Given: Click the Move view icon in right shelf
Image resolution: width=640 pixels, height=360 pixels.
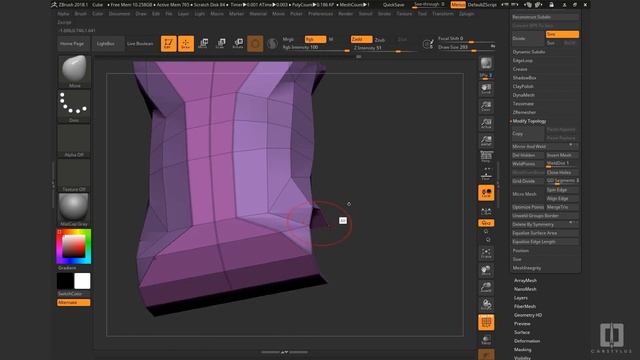Looking at the screenshot, I should 486,270.
